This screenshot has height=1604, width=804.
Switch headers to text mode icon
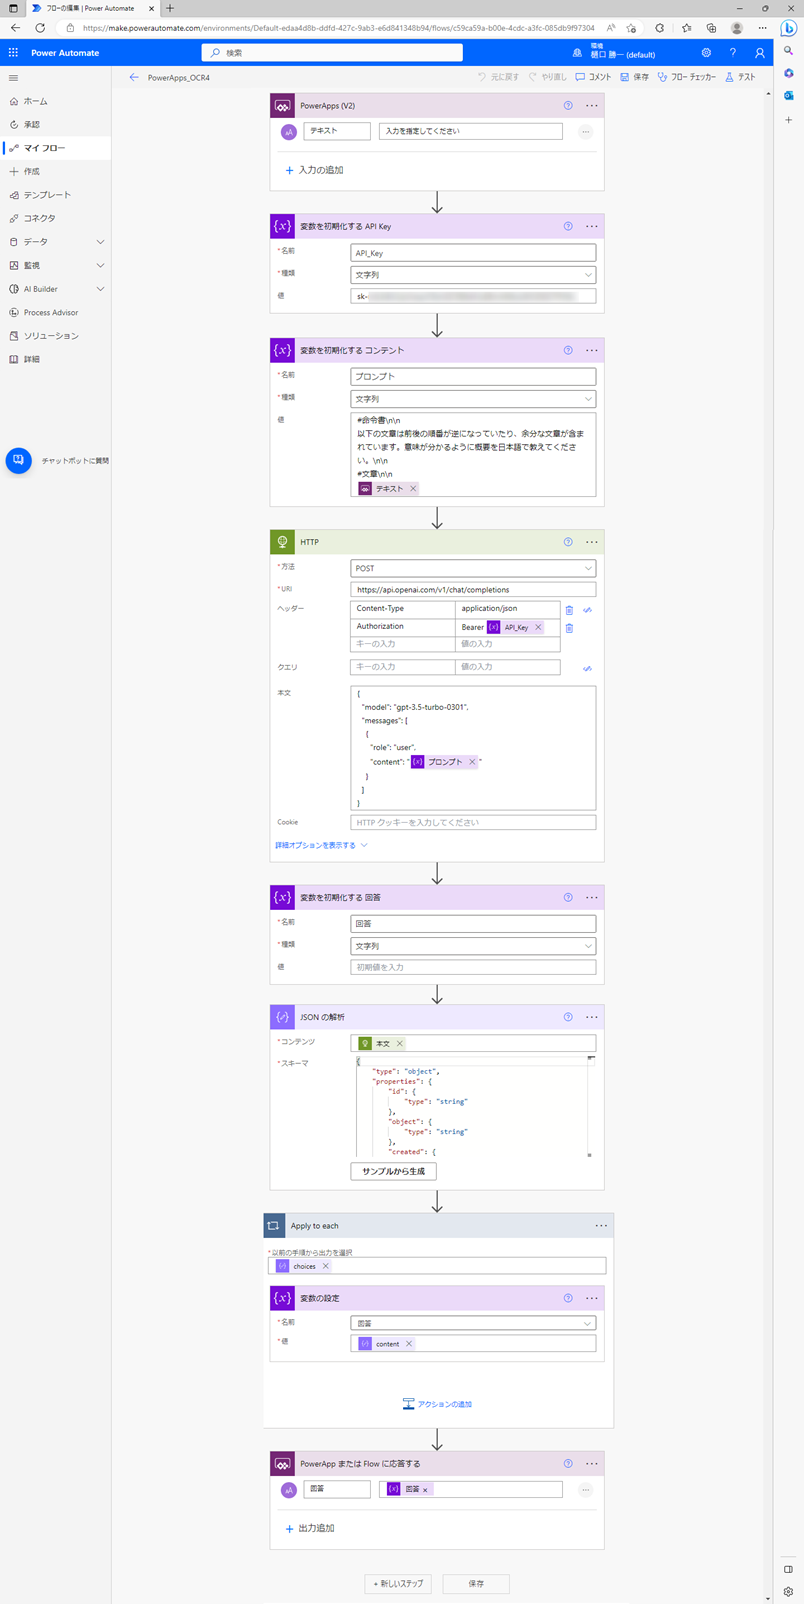(587, 609)
